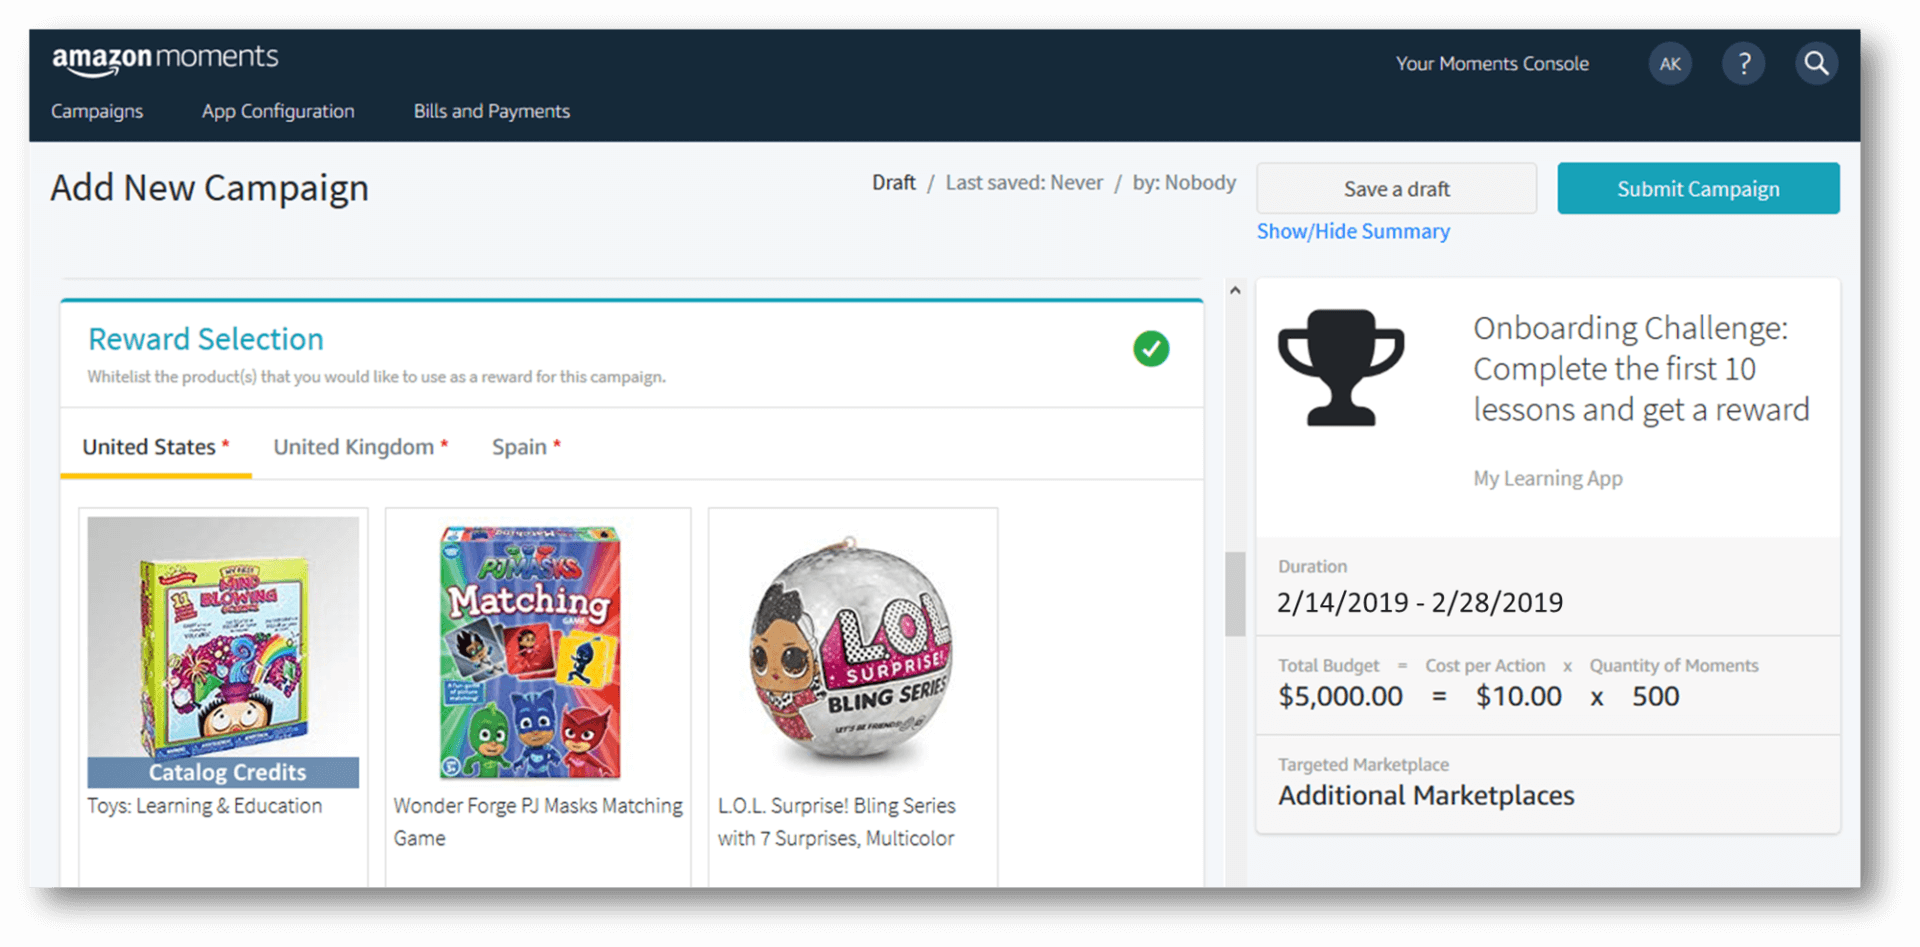The width and height of the screenshot is (1920, 947).
Task: Open App Configuration menu
Action: 278,111
